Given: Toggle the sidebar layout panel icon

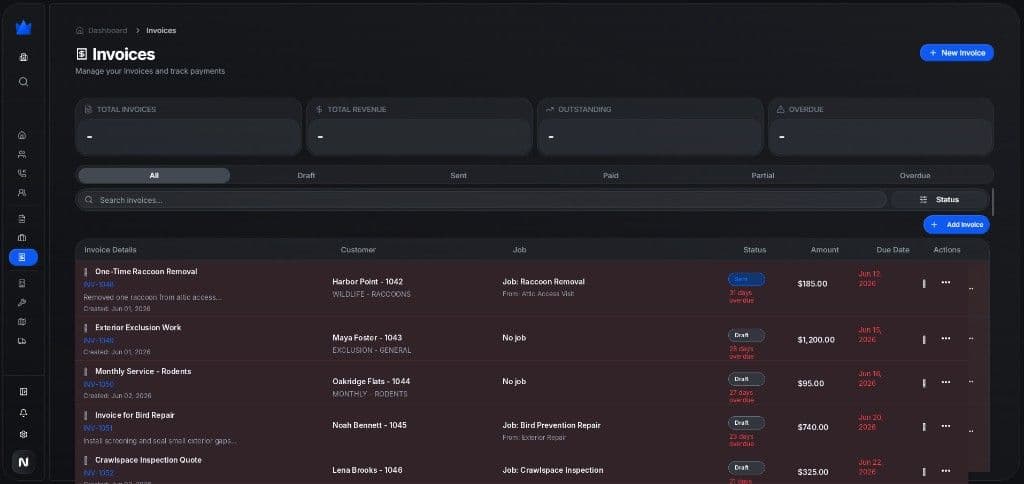Looking at the screenshot, I should tap(24, 392).
